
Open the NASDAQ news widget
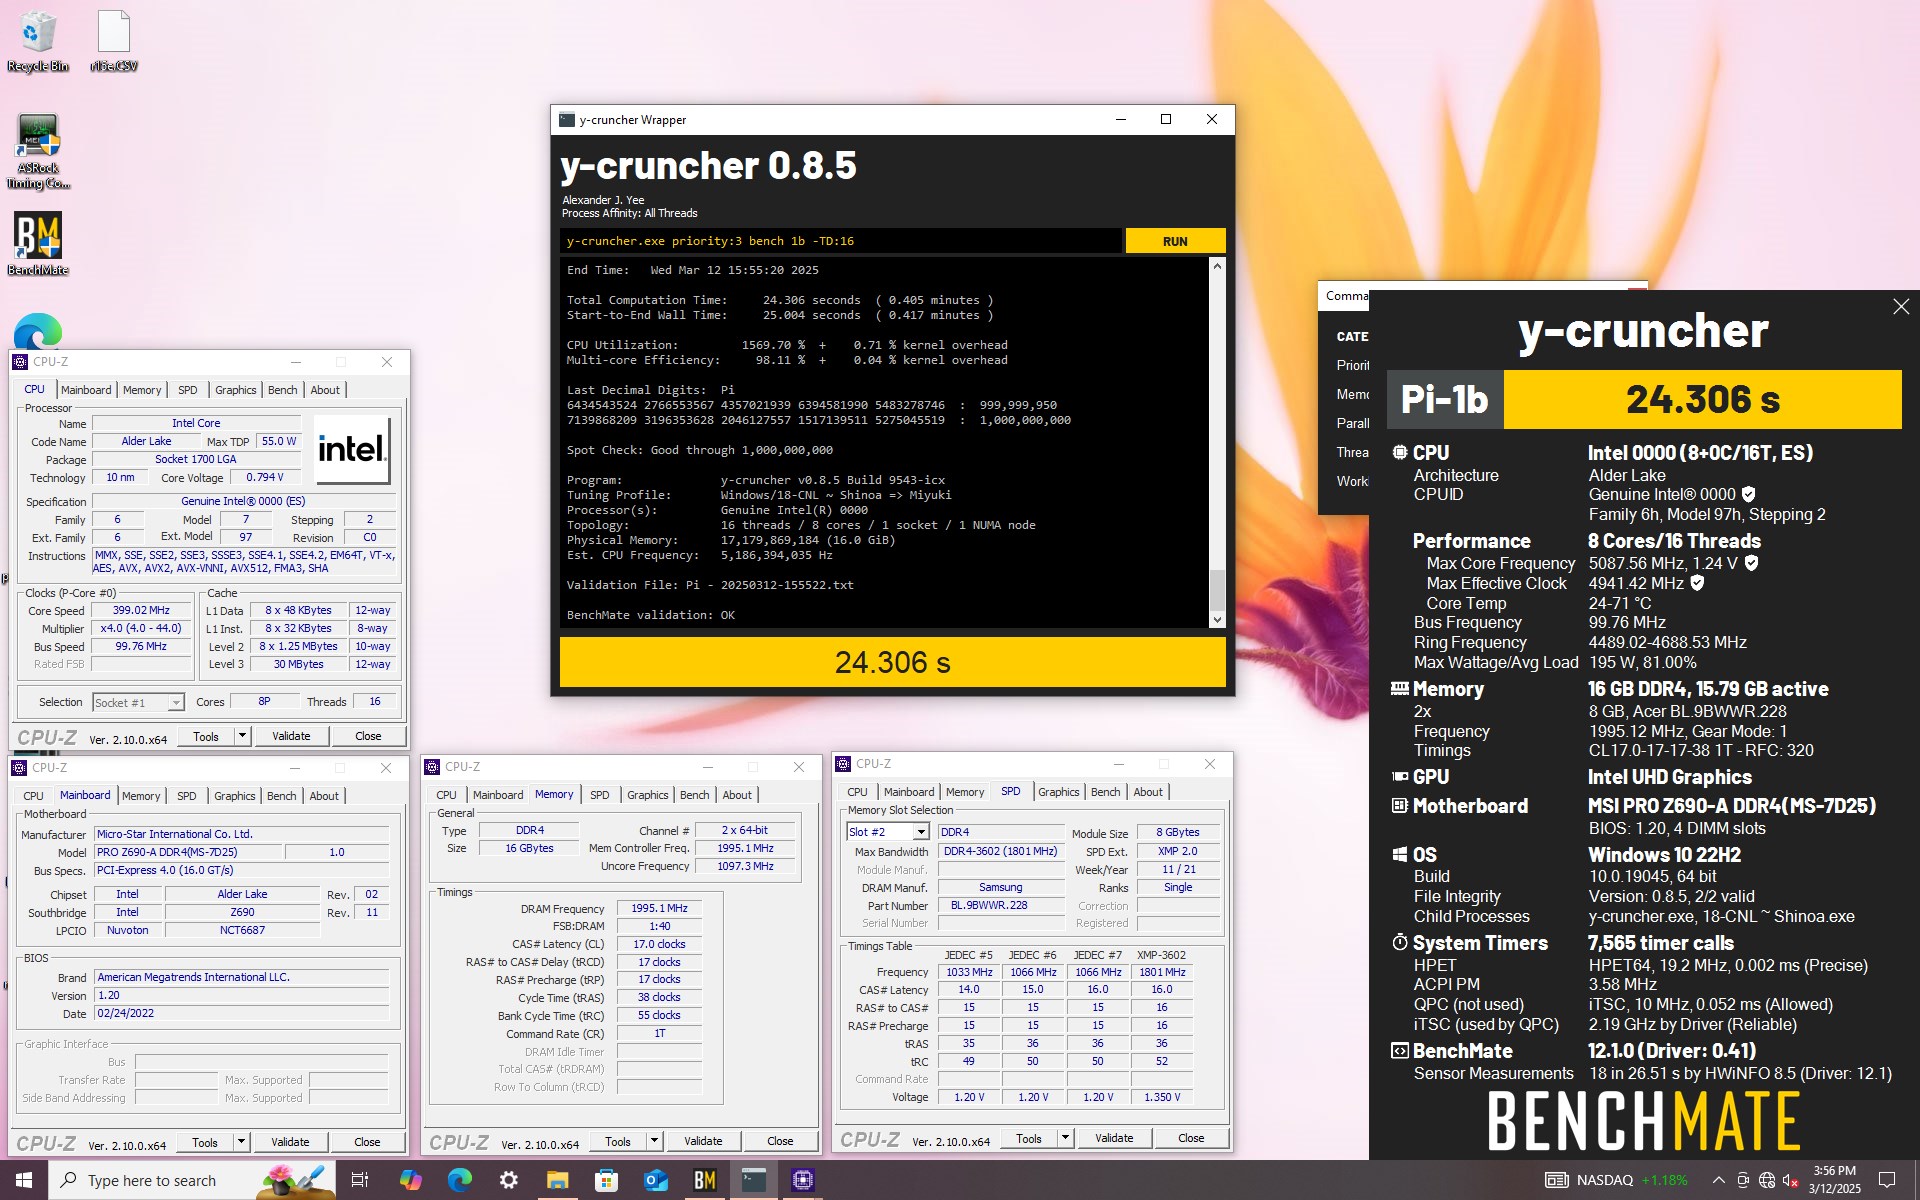(x=1617, y=1180)
